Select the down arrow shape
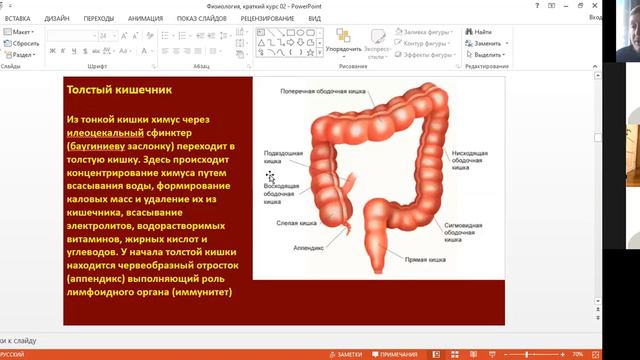 coord(300,42)
